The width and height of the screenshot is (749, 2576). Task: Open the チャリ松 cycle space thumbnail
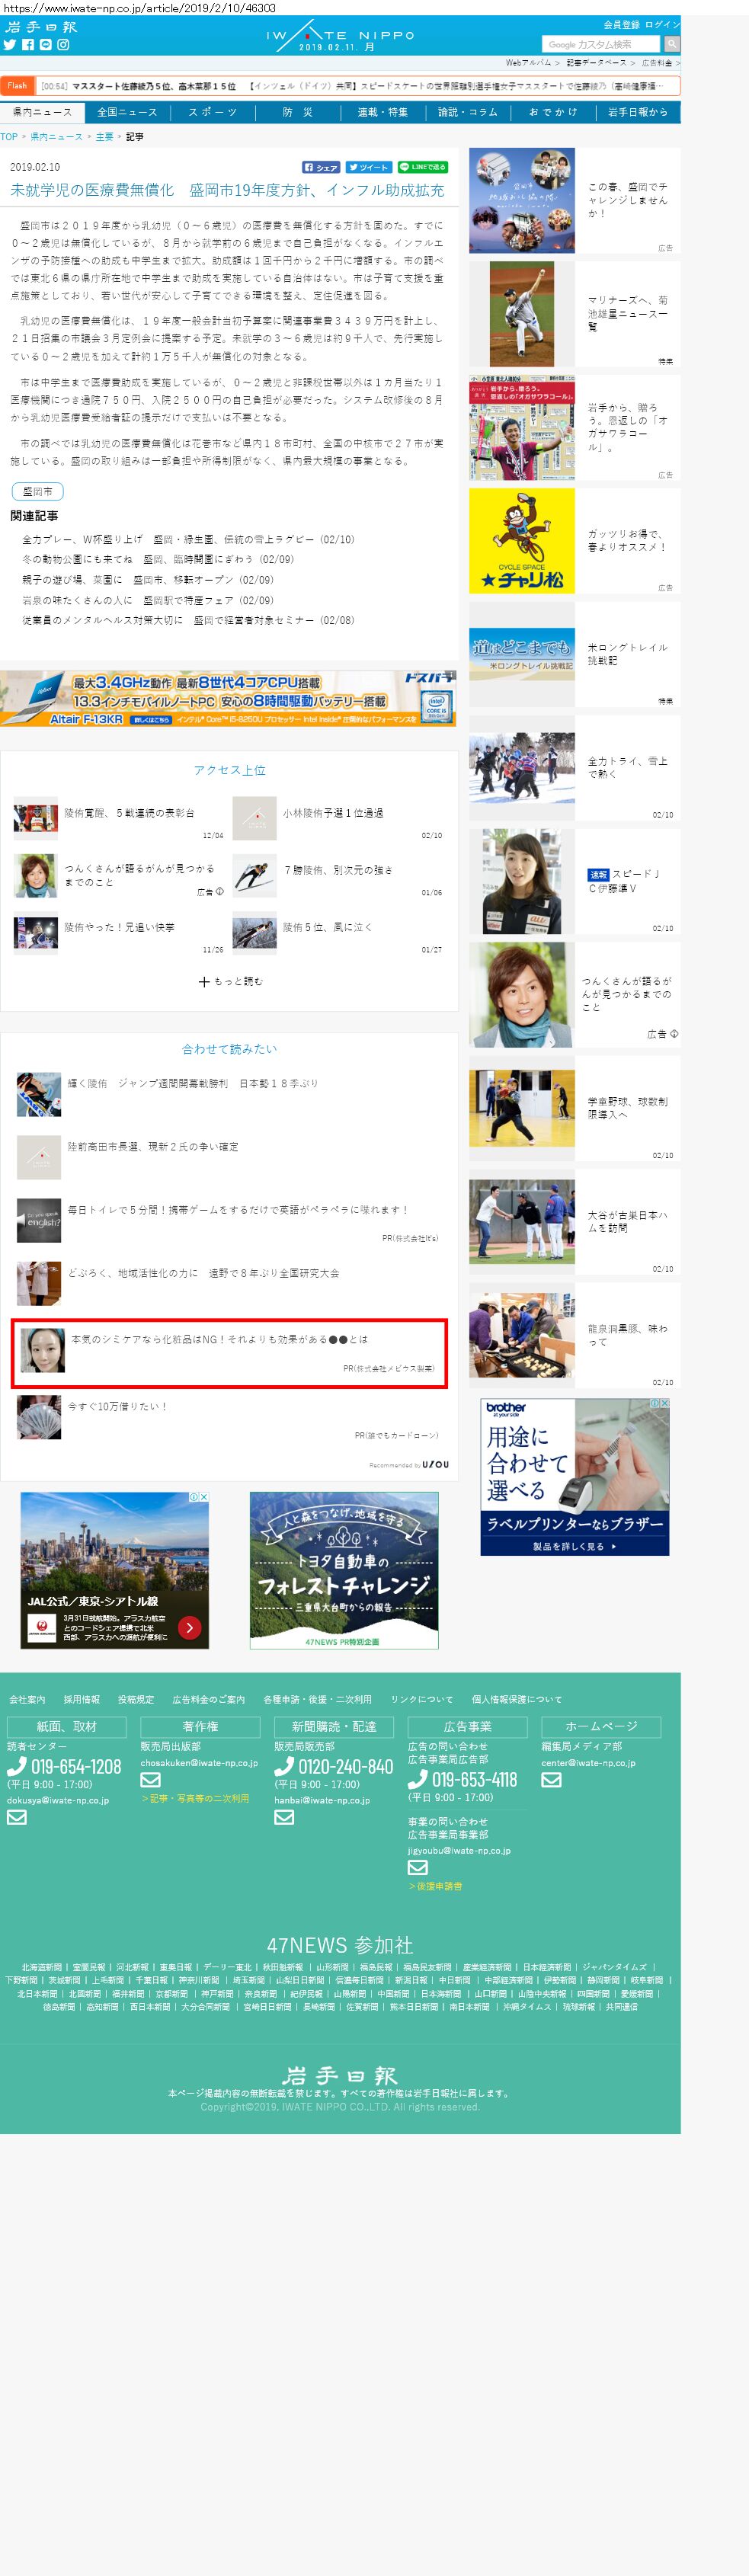tap(522, 540)
